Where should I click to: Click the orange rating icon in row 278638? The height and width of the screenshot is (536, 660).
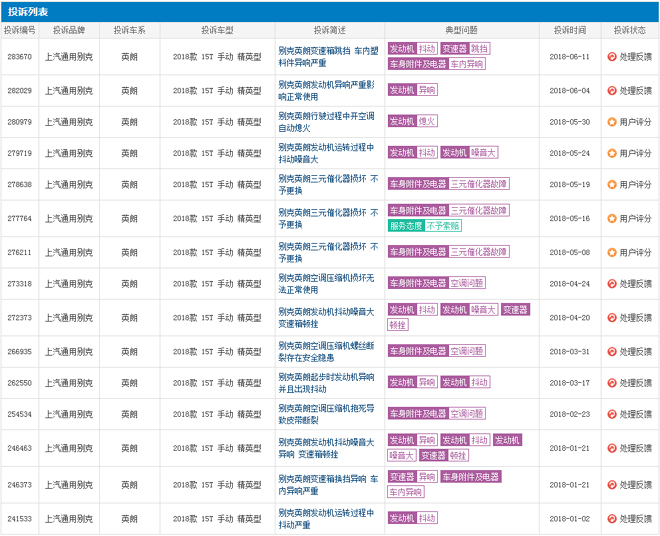[x=612, y=184]
